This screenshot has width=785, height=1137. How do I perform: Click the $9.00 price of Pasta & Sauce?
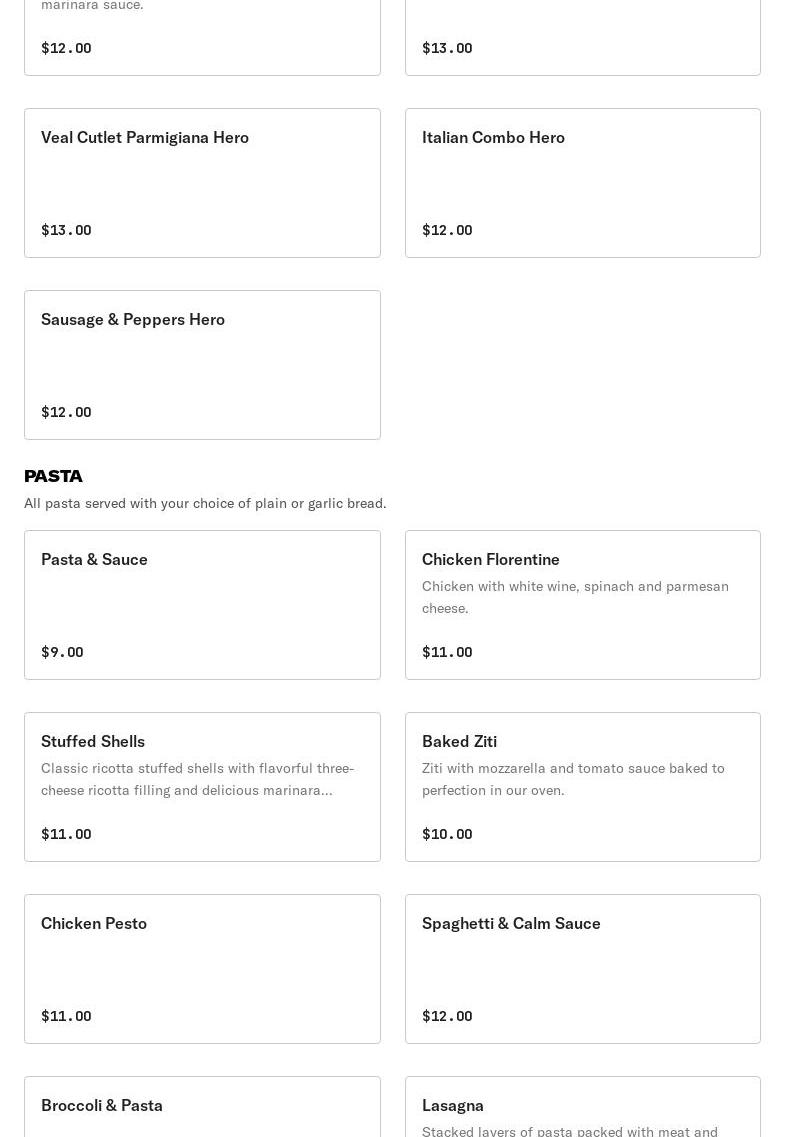pyautogui.click(x=62, y=652)
